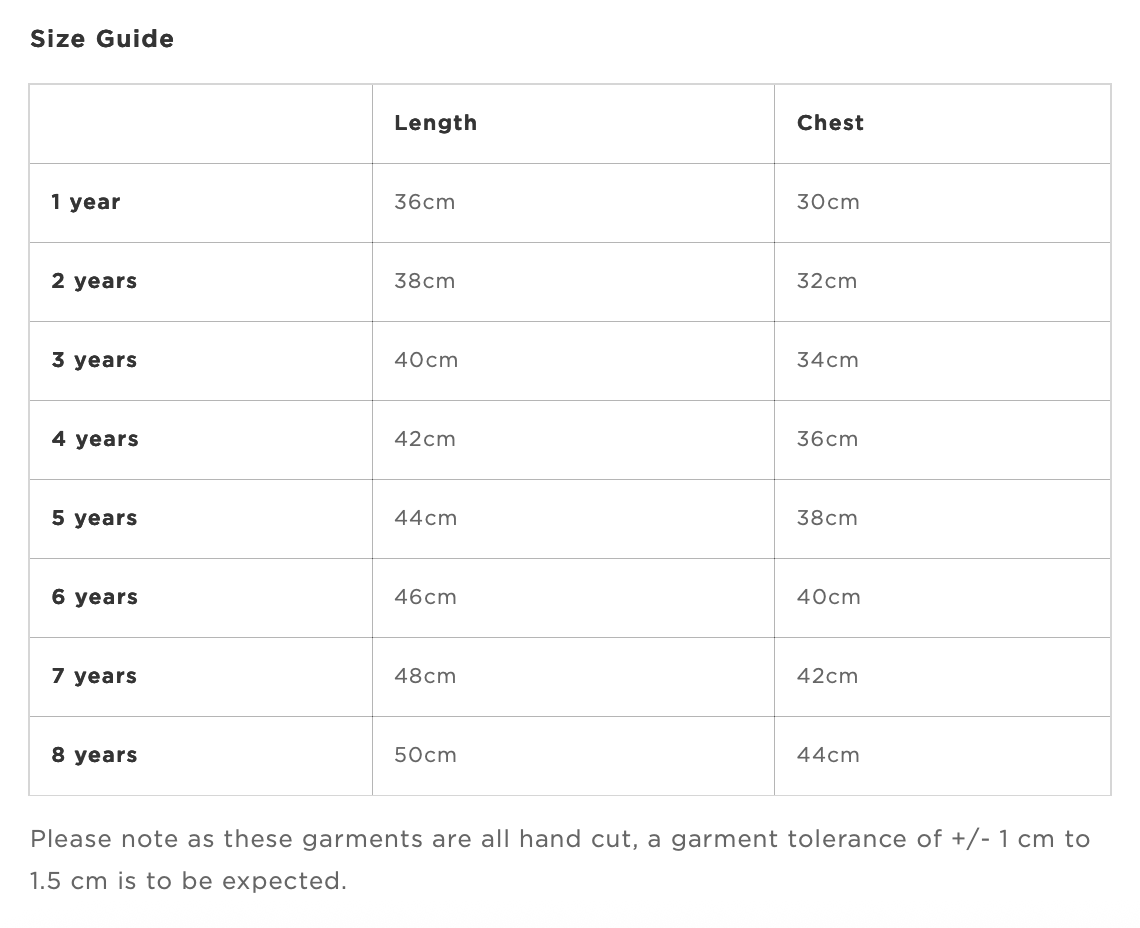Click the 3 years row label

(95, 360)
